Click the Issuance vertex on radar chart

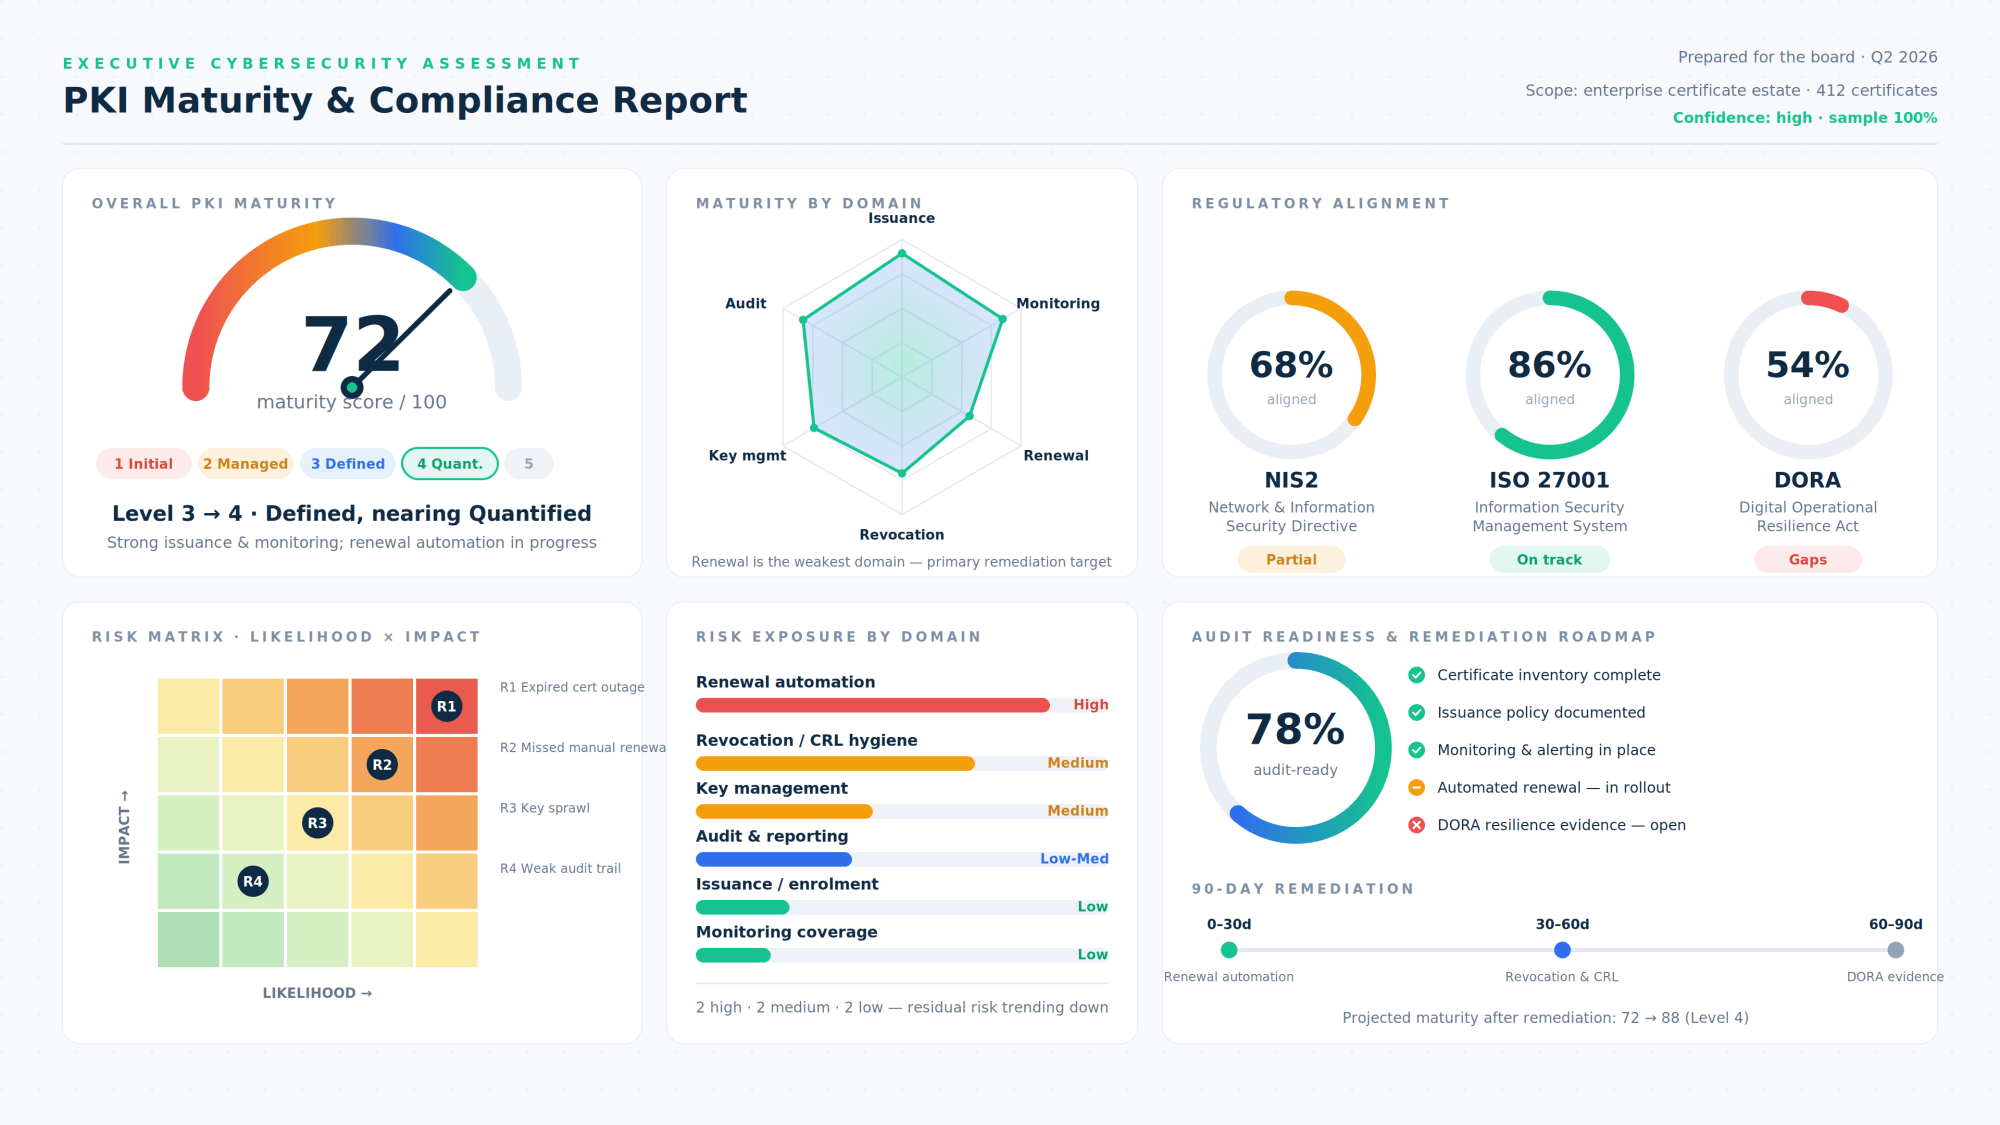click(902, 254)
